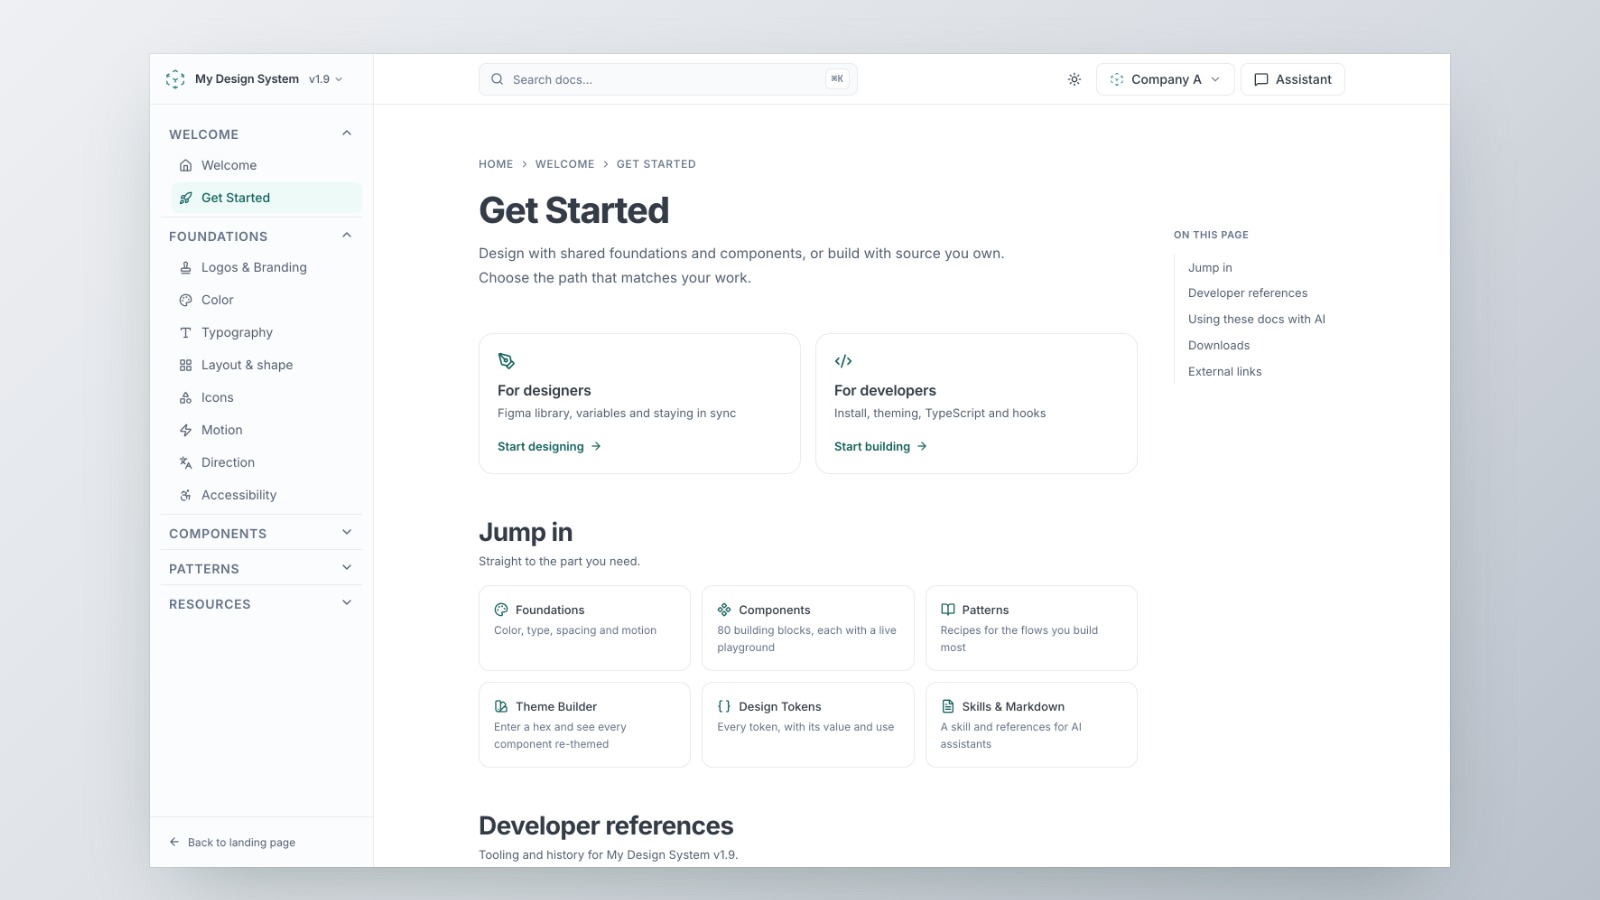The image size is (1600, 900).
Task: Click the Design Tokens braces icon
Action: (x=724, y=706)
